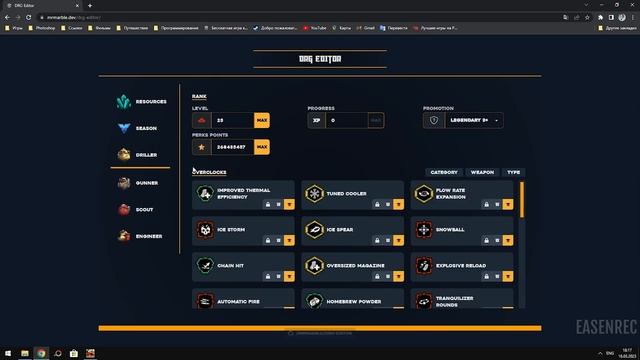
Task: Click the Level number input field
Action: pos(233,120)
